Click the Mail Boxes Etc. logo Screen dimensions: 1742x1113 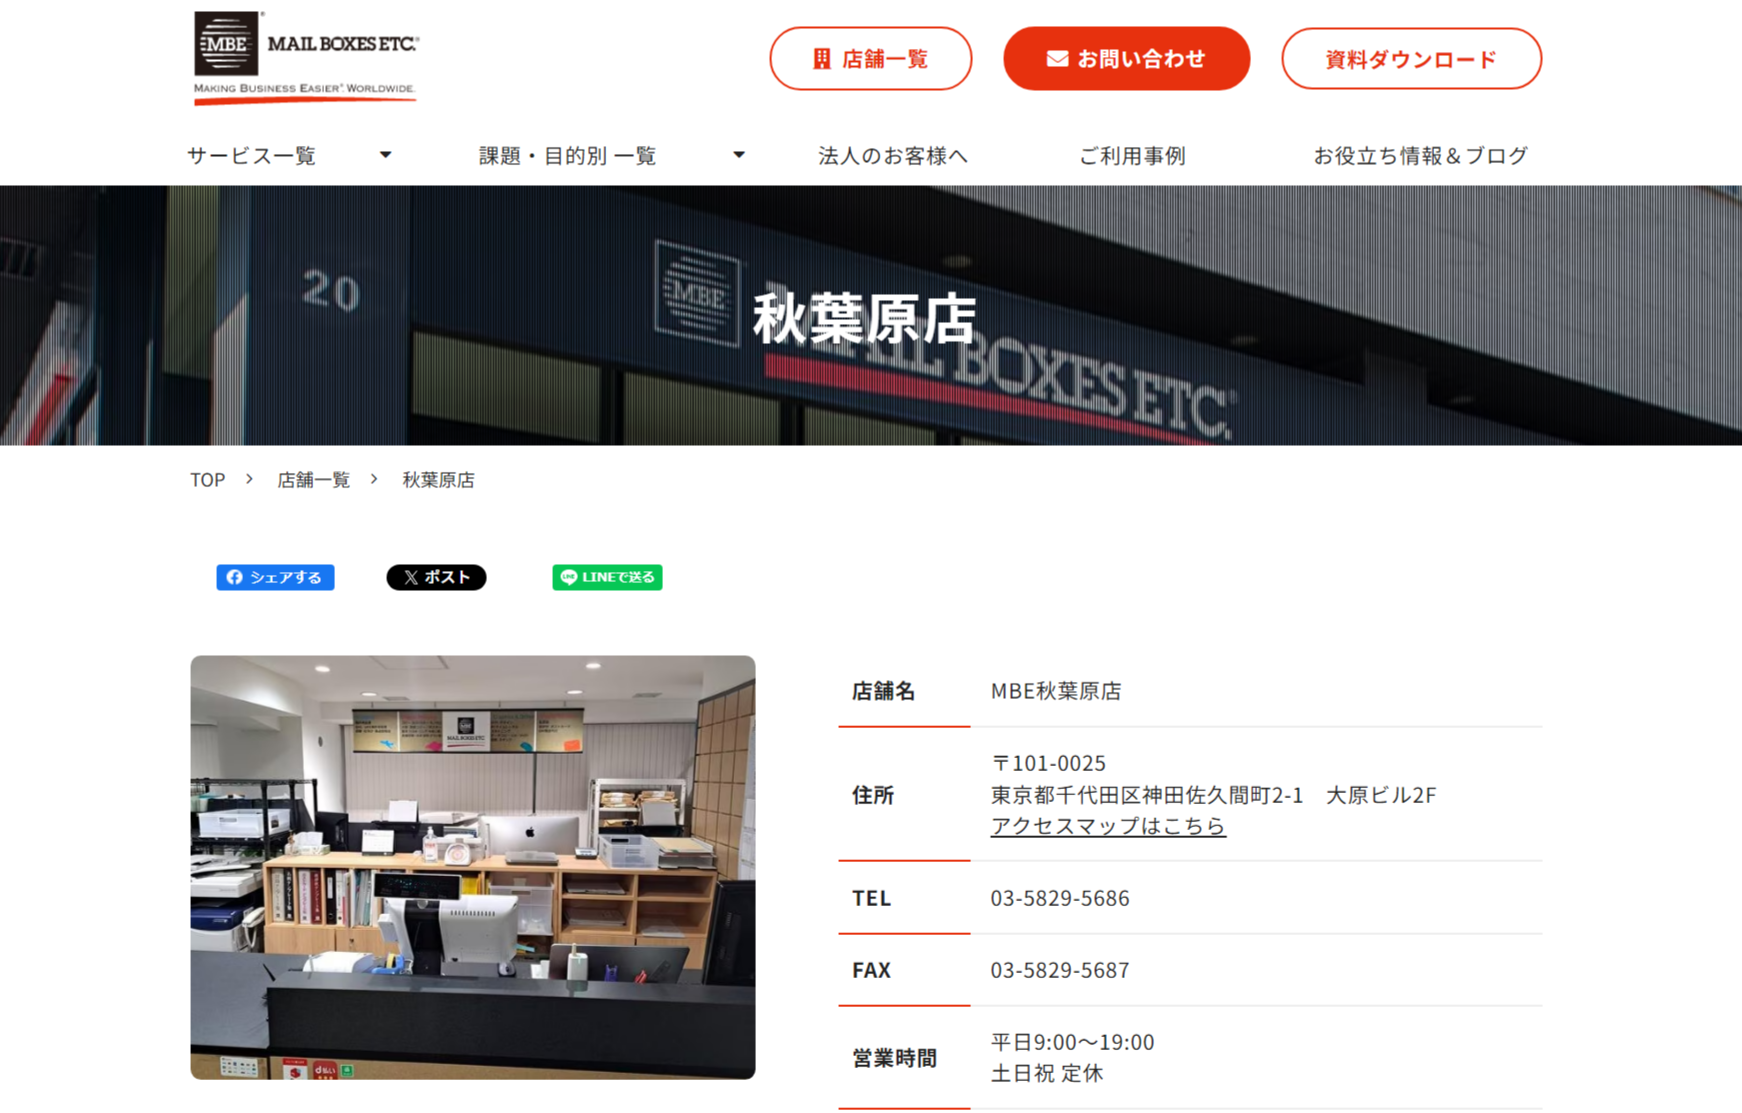[x=306, y=57]
